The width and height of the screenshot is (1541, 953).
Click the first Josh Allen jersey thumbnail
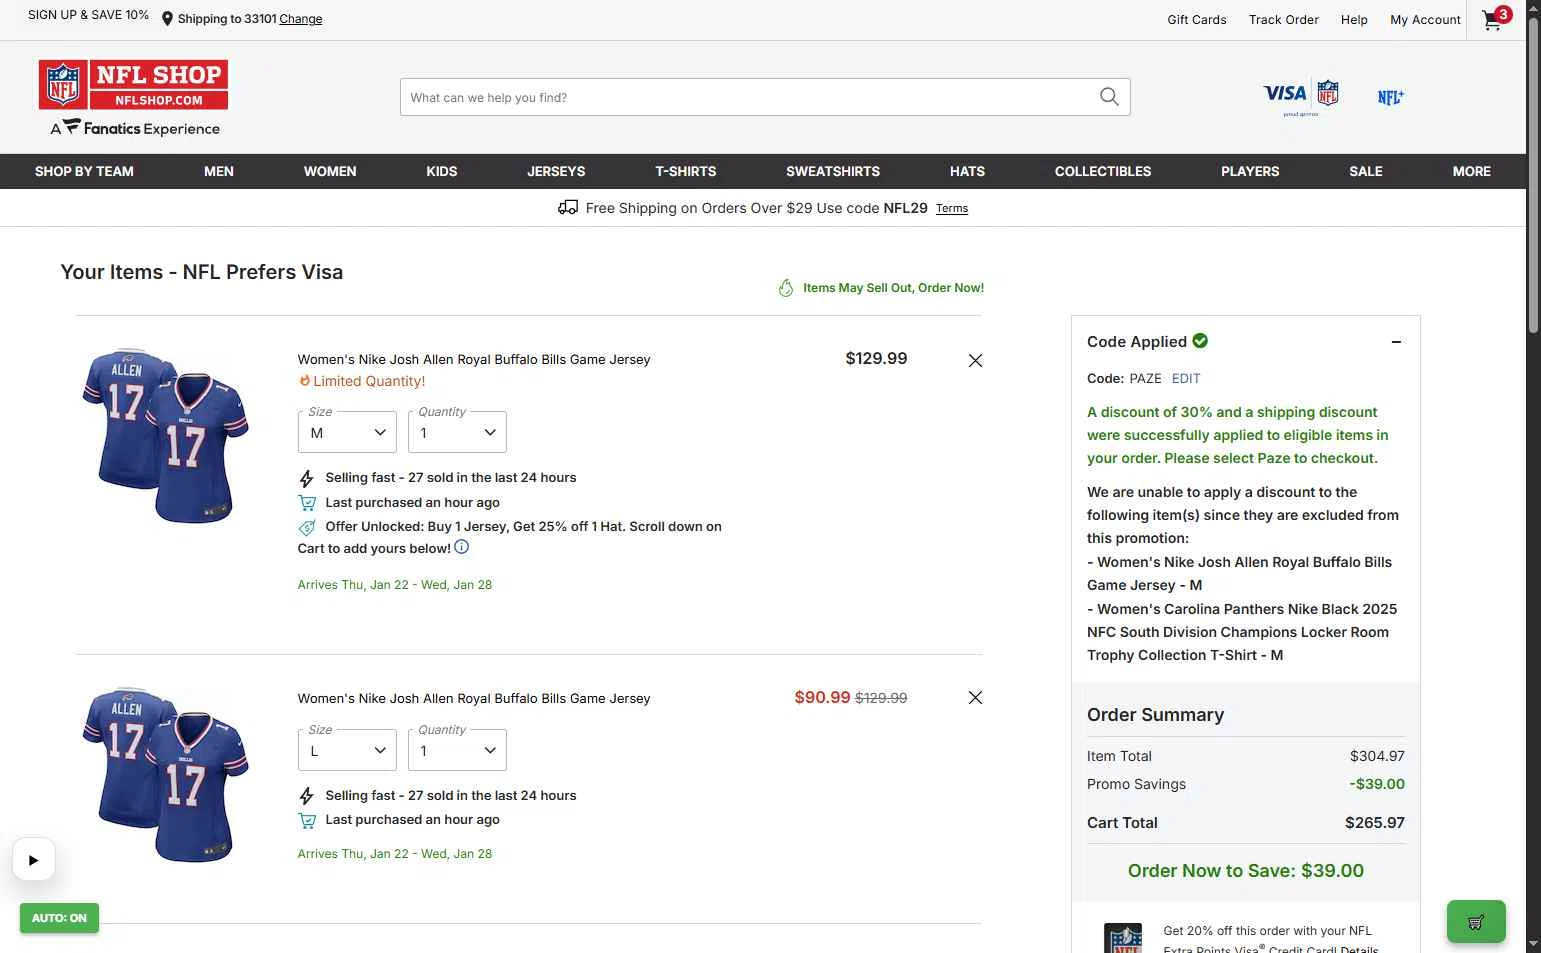click(x=166, y=435)
